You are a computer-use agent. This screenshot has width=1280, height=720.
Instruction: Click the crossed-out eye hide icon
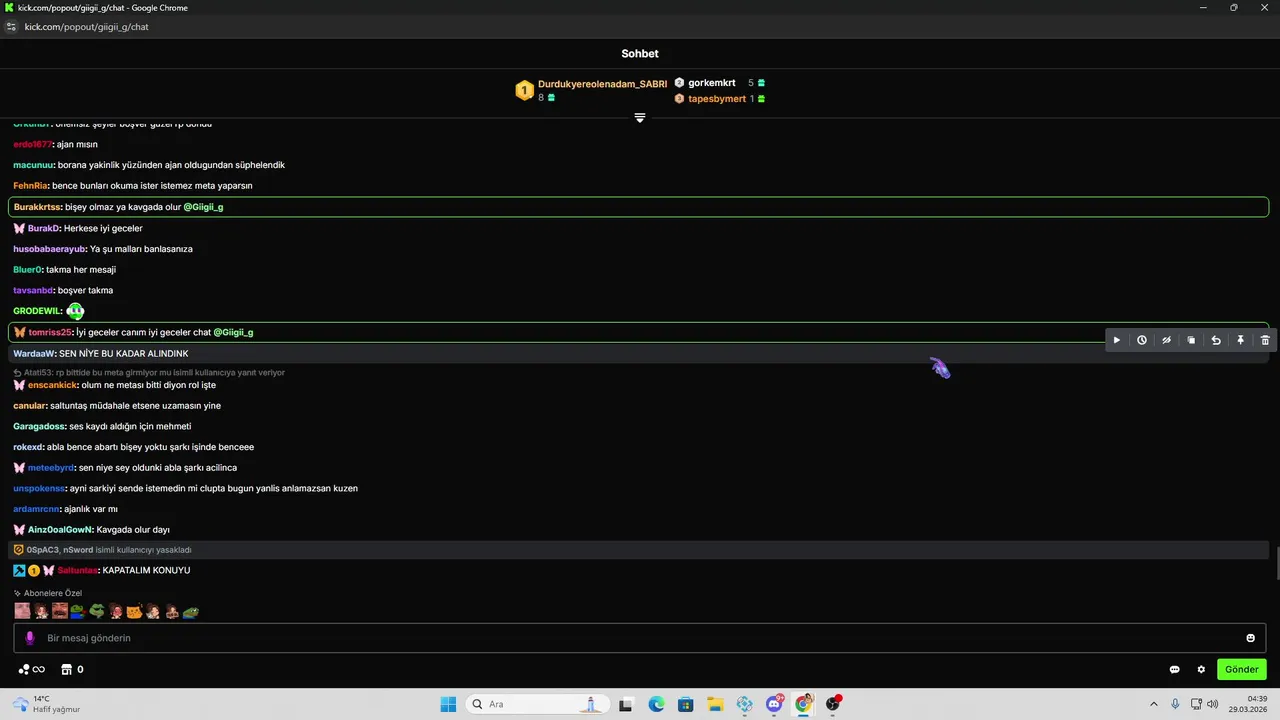(1166, 340)
